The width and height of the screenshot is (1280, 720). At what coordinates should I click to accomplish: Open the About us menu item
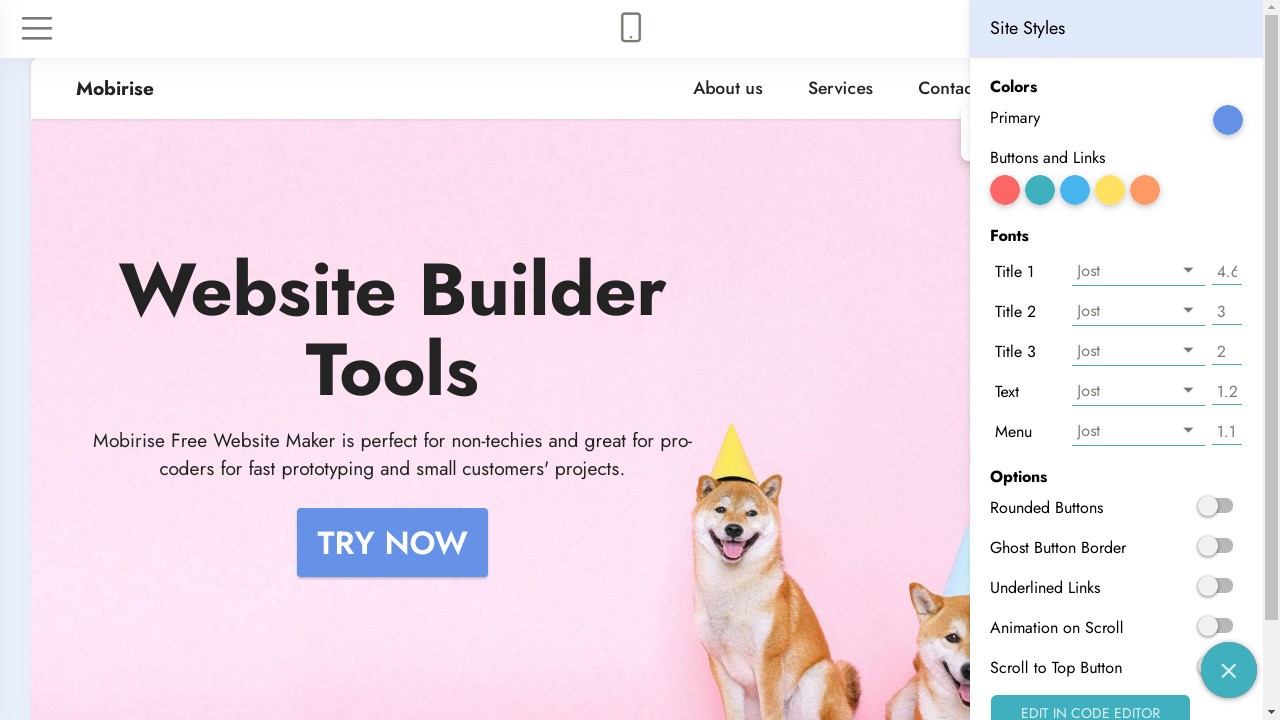coord(728,88)
